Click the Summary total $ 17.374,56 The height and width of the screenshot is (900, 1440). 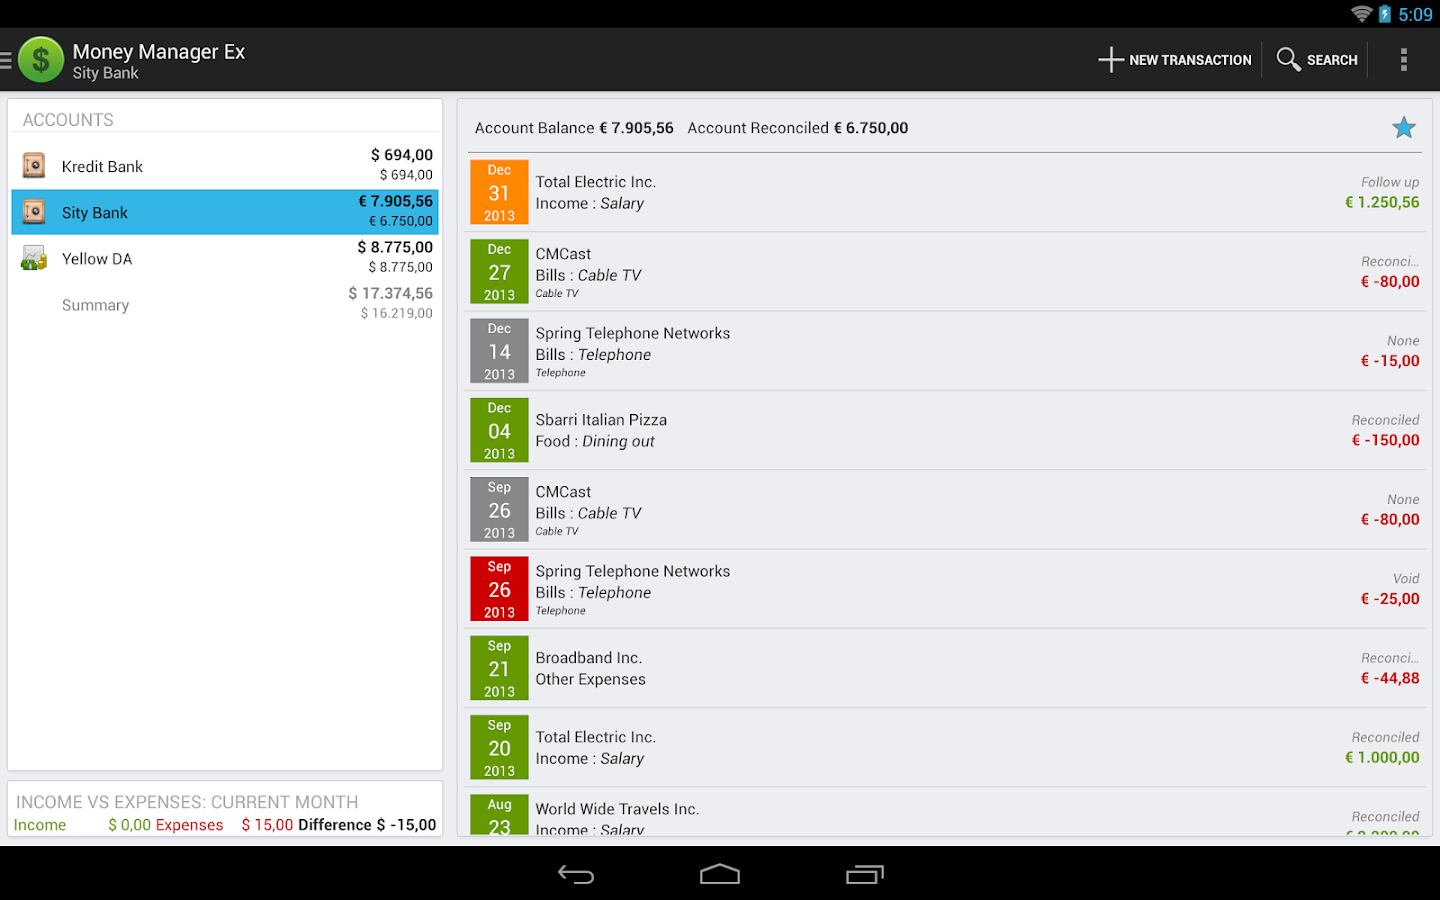coord(390,293)
